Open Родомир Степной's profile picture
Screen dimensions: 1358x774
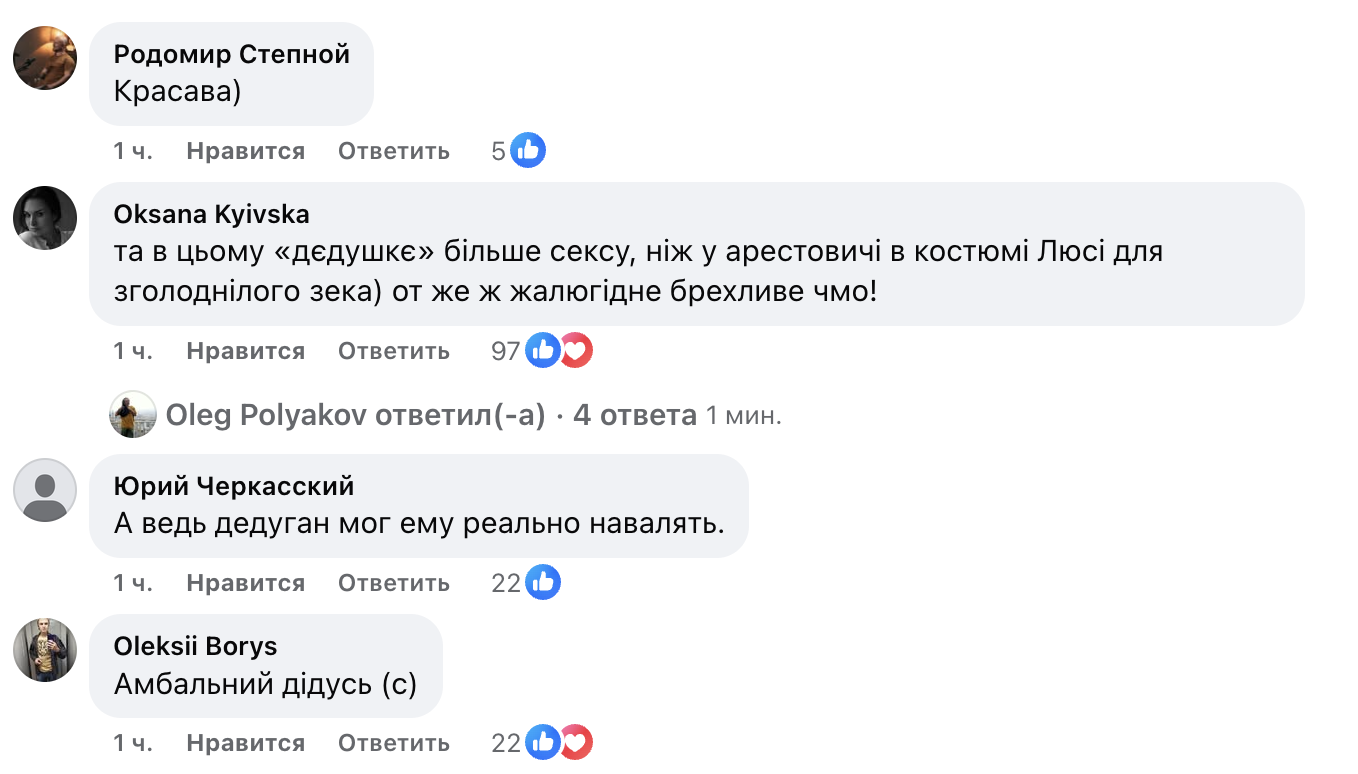(45, 58)
